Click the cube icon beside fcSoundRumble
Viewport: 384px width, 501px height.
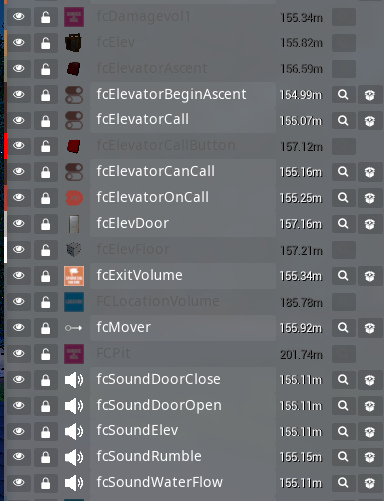369,457
